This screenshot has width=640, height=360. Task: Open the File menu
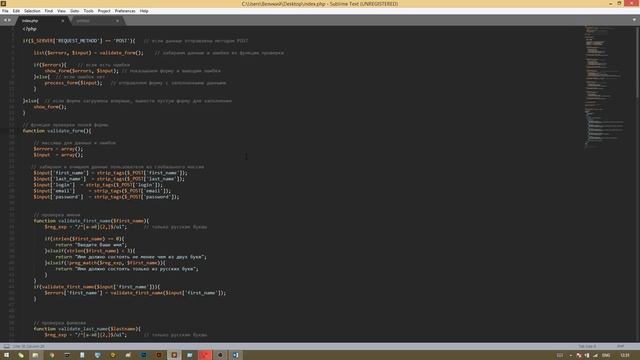tap(5, 11)
